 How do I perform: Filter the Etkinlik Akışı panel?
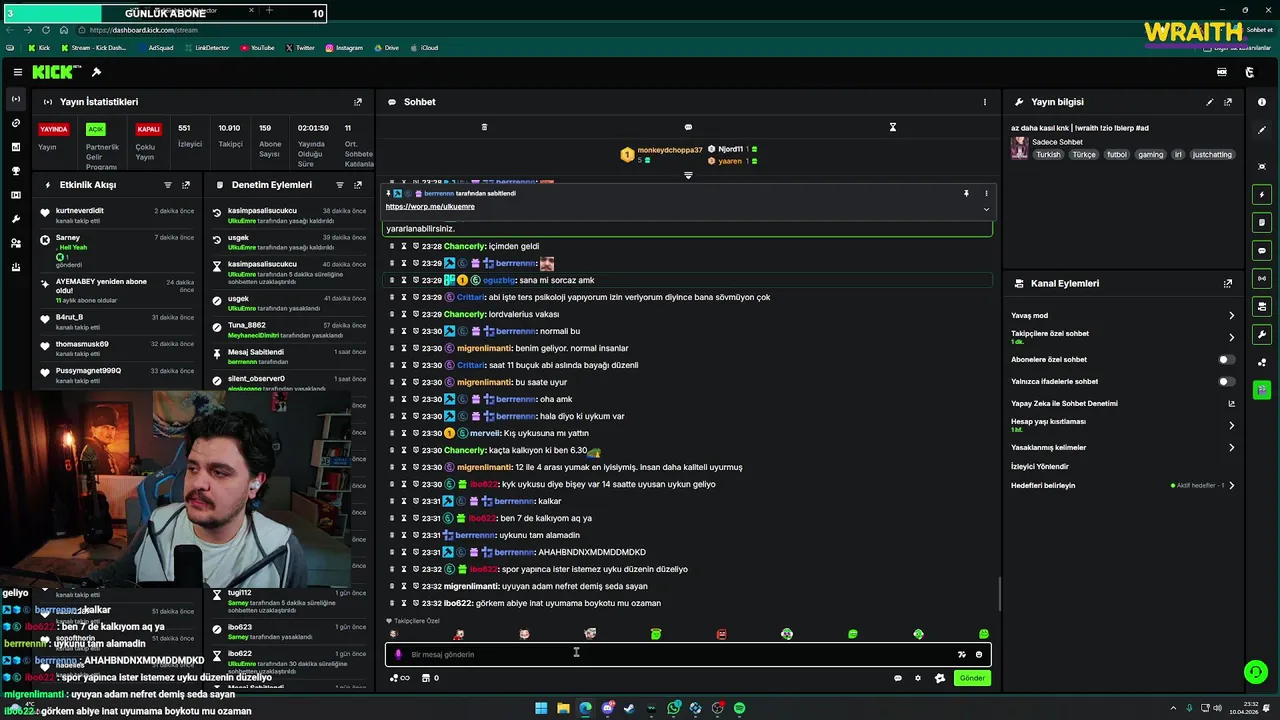point(168,185)
